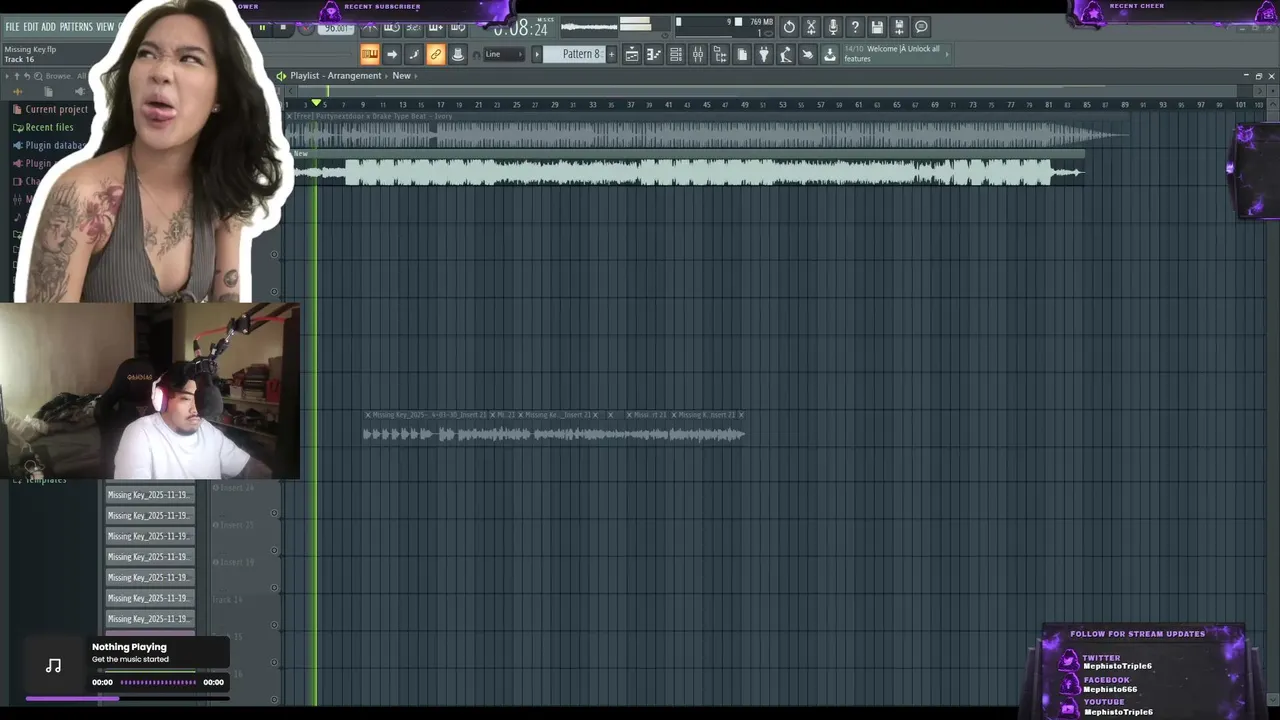
Task: Open the playlist view icon
Action: [x=632, y=54]
